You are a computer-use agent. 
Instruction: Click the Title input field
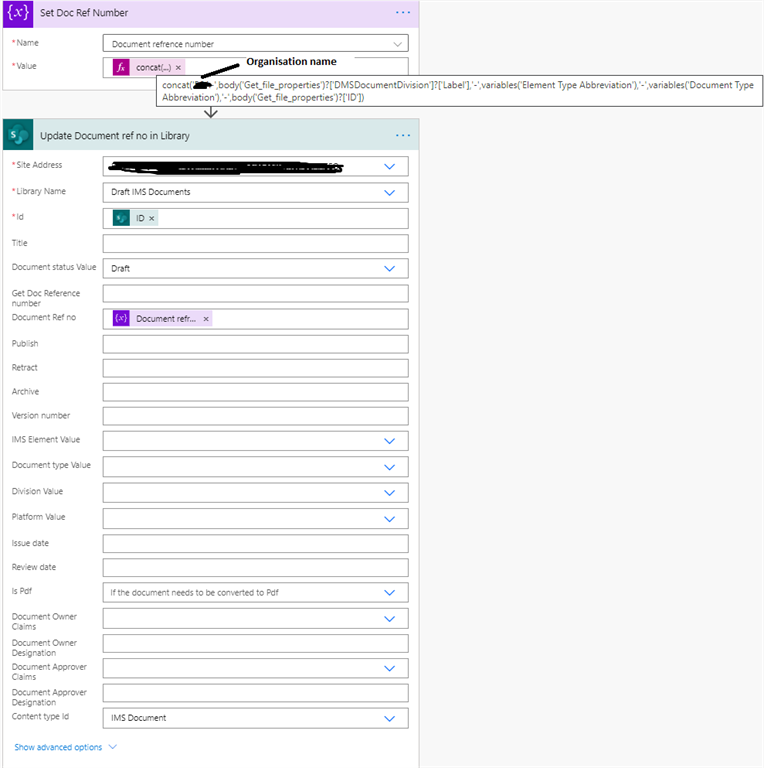[x=256, y=243]
